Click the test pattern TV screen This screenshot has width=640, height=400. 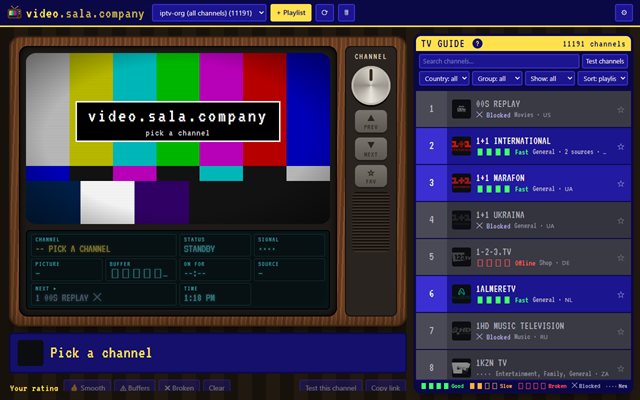click(178, 138)
